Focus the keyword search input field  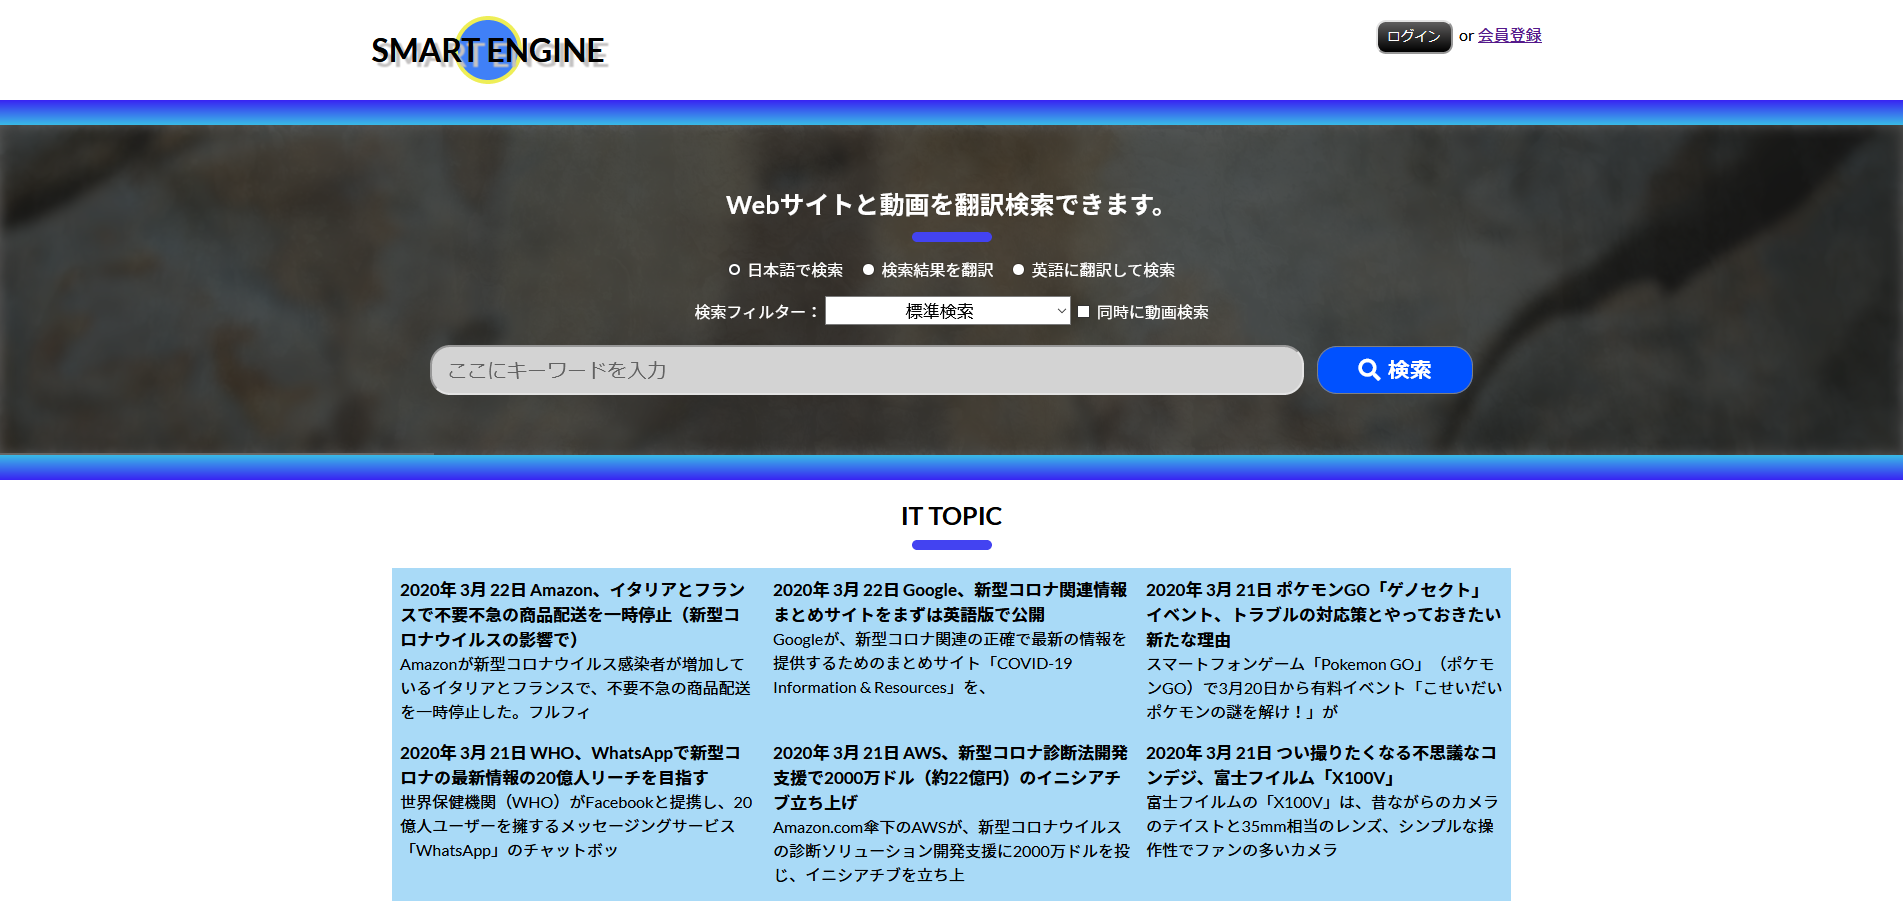click(867, 370)
